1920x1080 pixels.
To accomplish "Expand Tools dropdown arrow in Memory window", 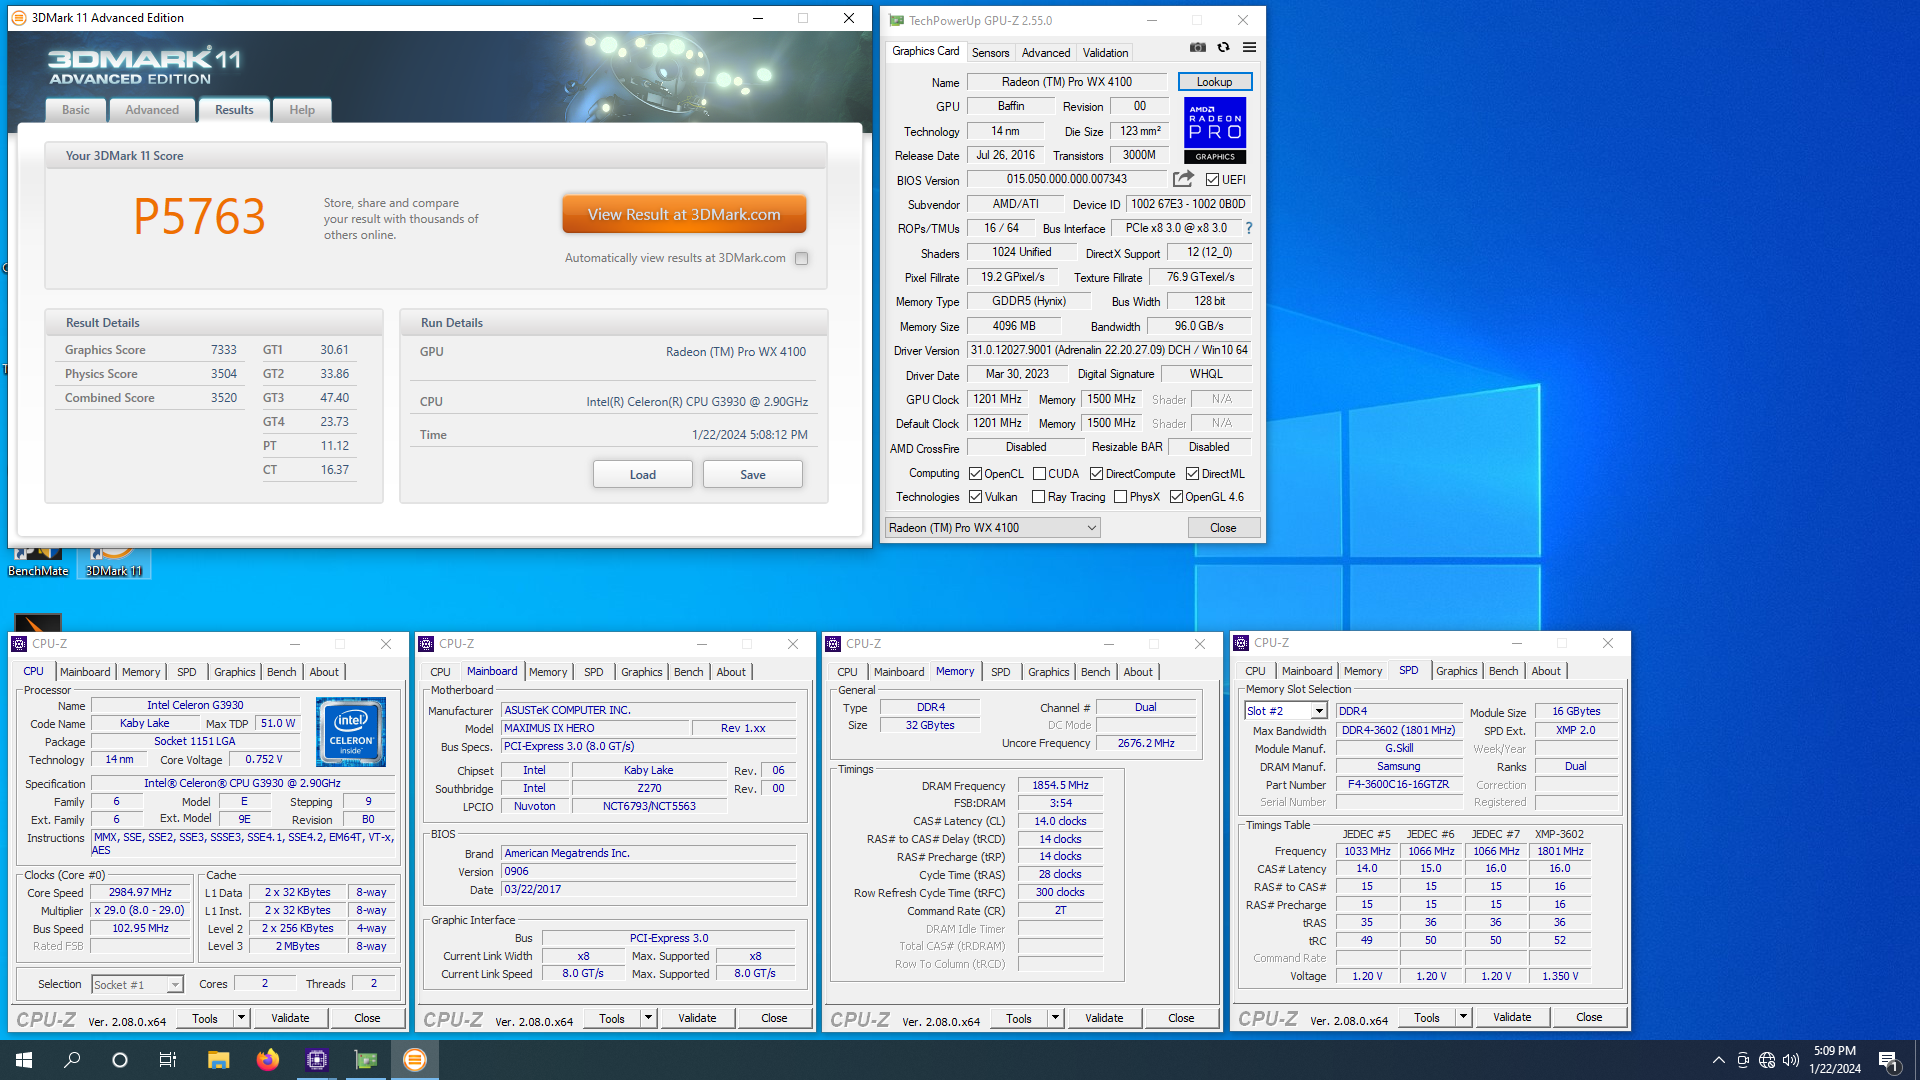I will click(x=1055, y=1018).
